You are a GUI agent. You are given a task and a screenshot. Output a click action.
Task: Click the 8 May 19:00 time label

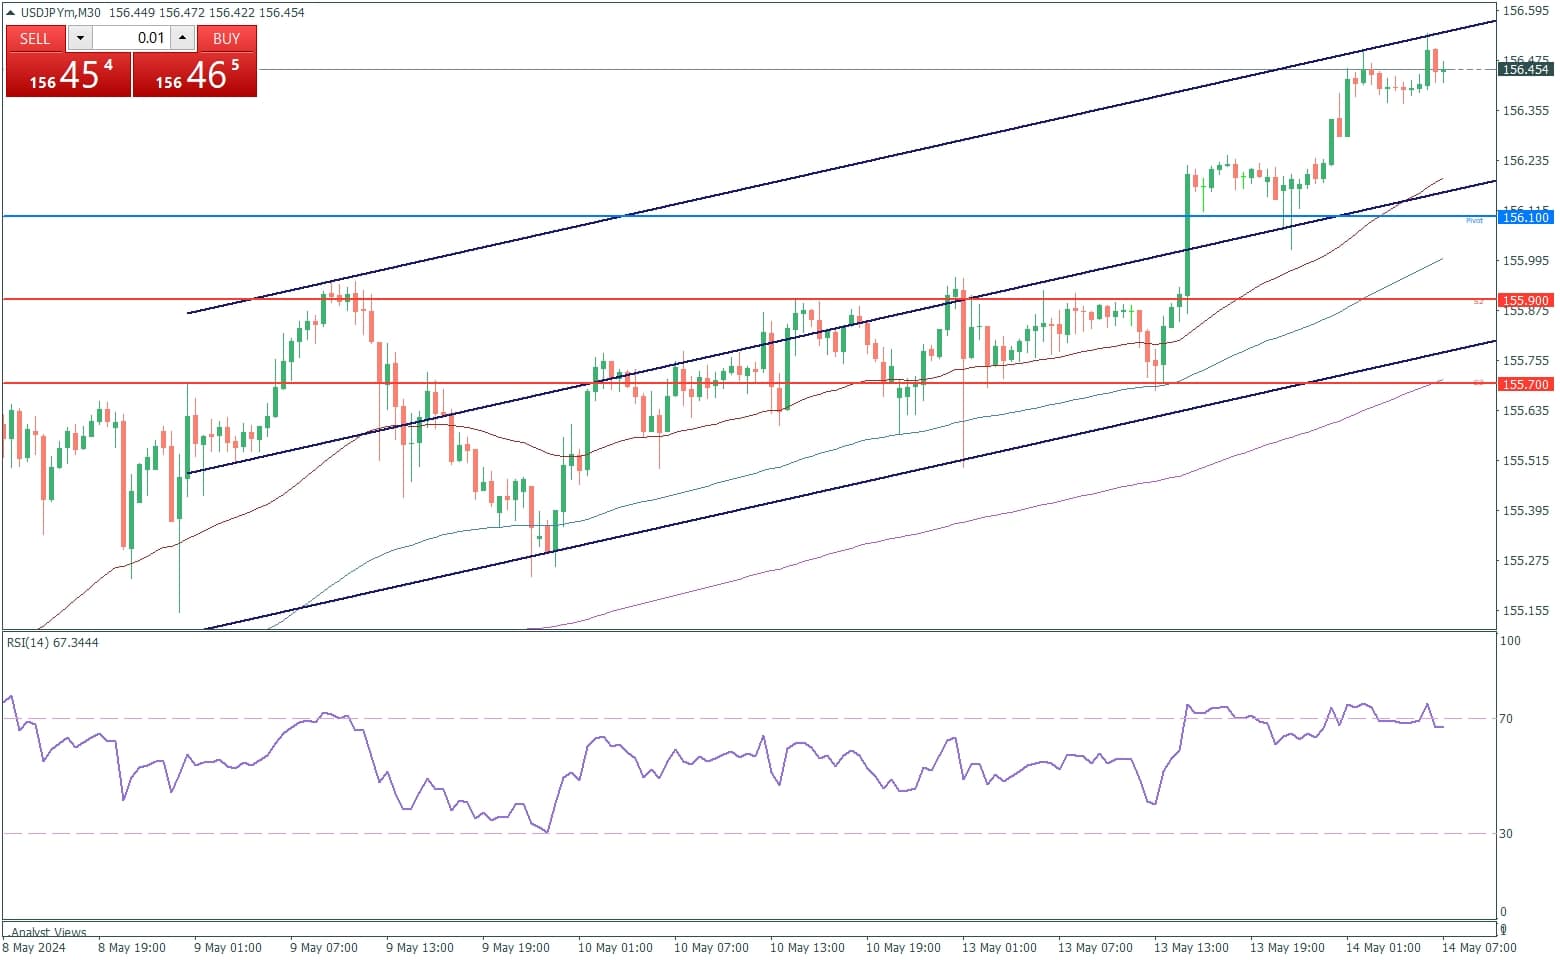pos(130,948)
